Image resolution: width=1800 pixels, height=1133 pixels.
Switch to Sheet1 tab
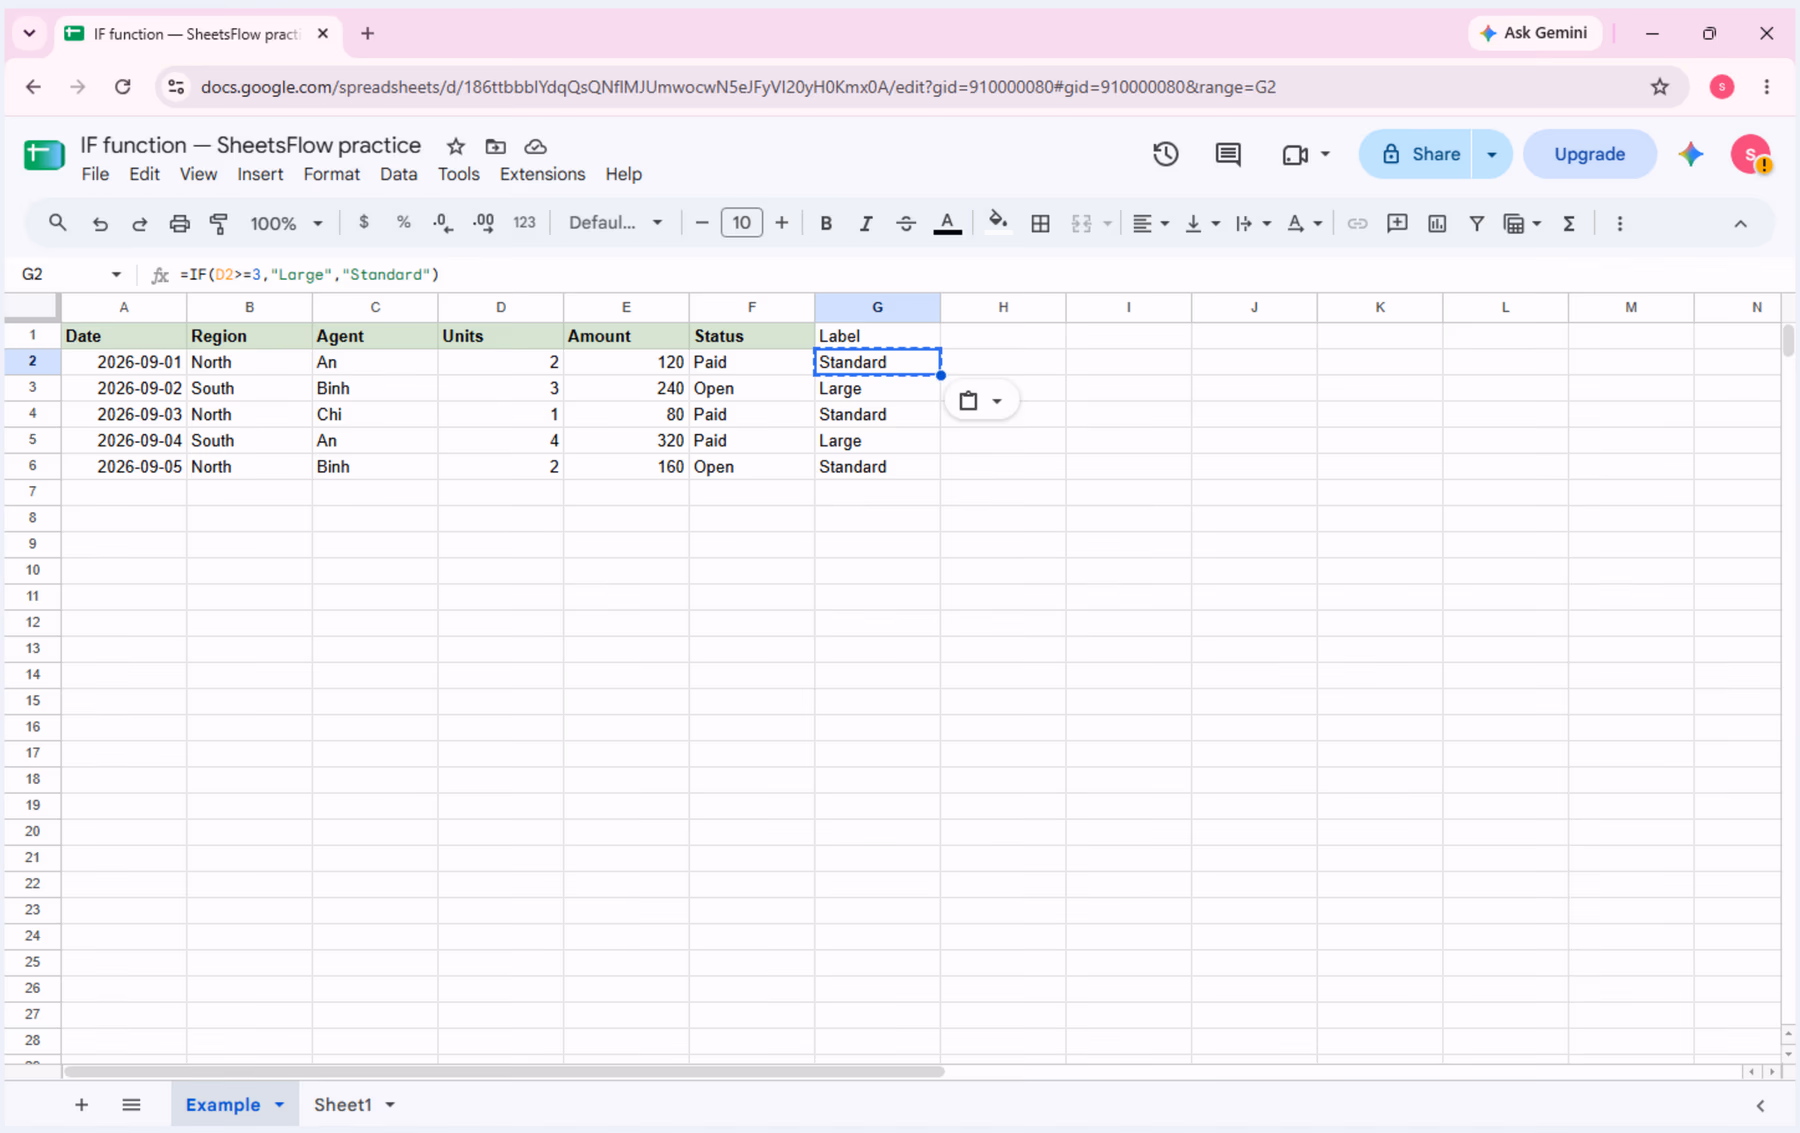click(x=343, y=1105)
